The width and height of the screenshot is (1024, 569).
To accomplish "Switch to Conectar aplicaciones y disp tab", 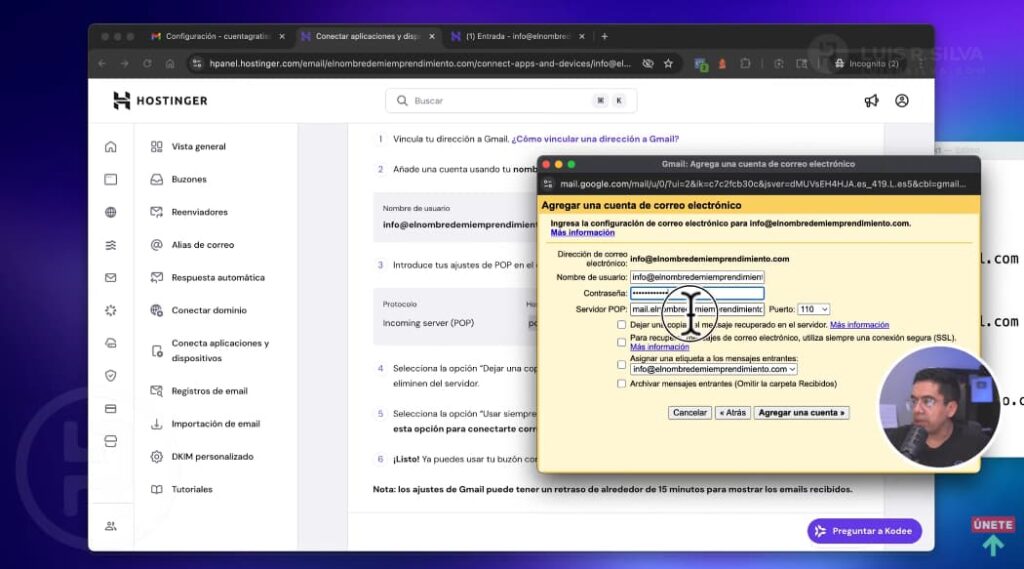I will pos(366,37).
